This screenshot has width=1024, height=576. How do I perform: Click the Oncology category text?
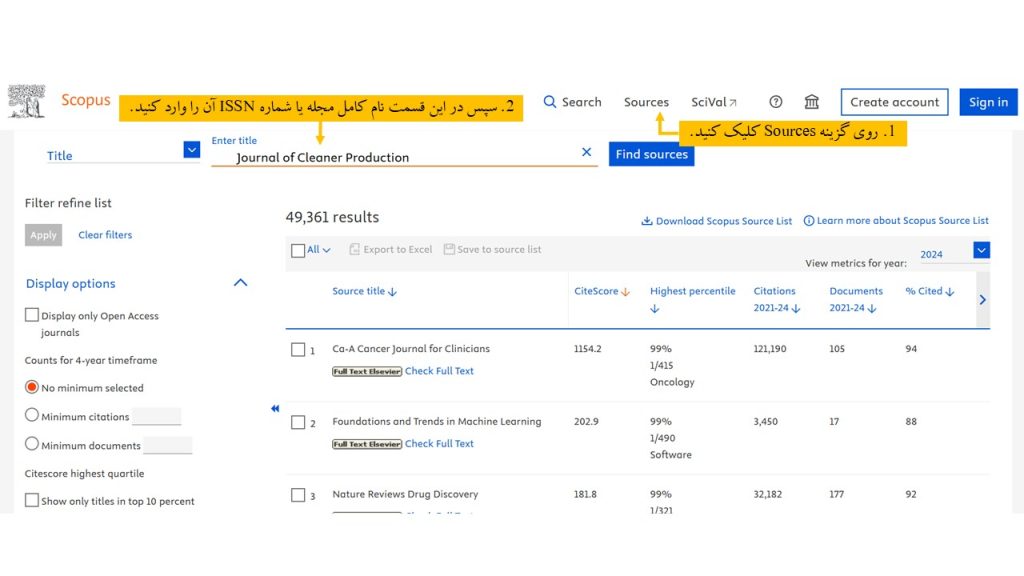coord(672,382)
